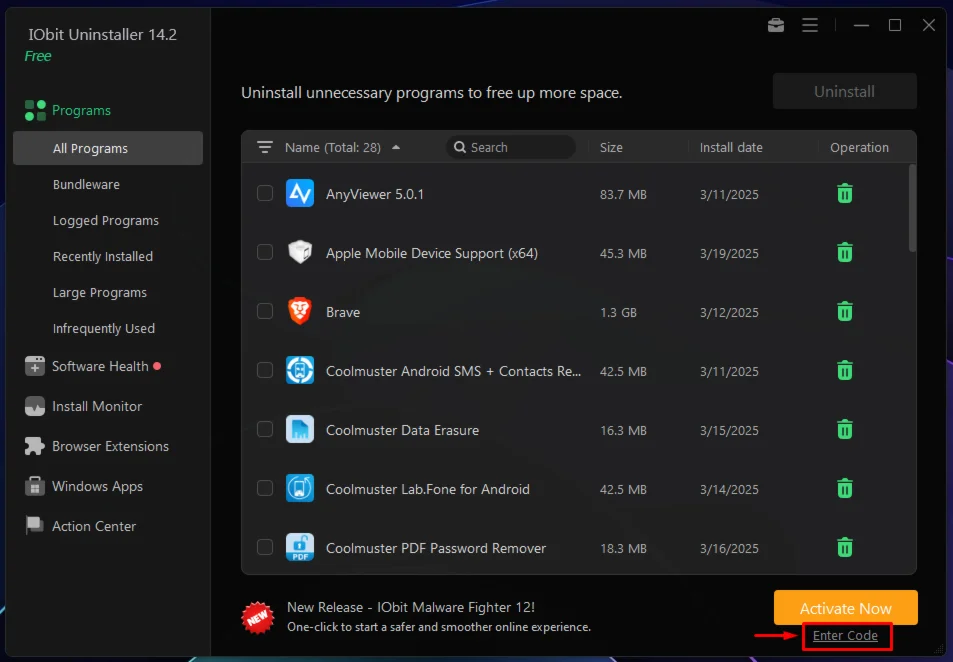Click the Coolmuster PDF Password Remover trash icon
The height and width of the screenshot is (662, 953).
pos(844,548)
